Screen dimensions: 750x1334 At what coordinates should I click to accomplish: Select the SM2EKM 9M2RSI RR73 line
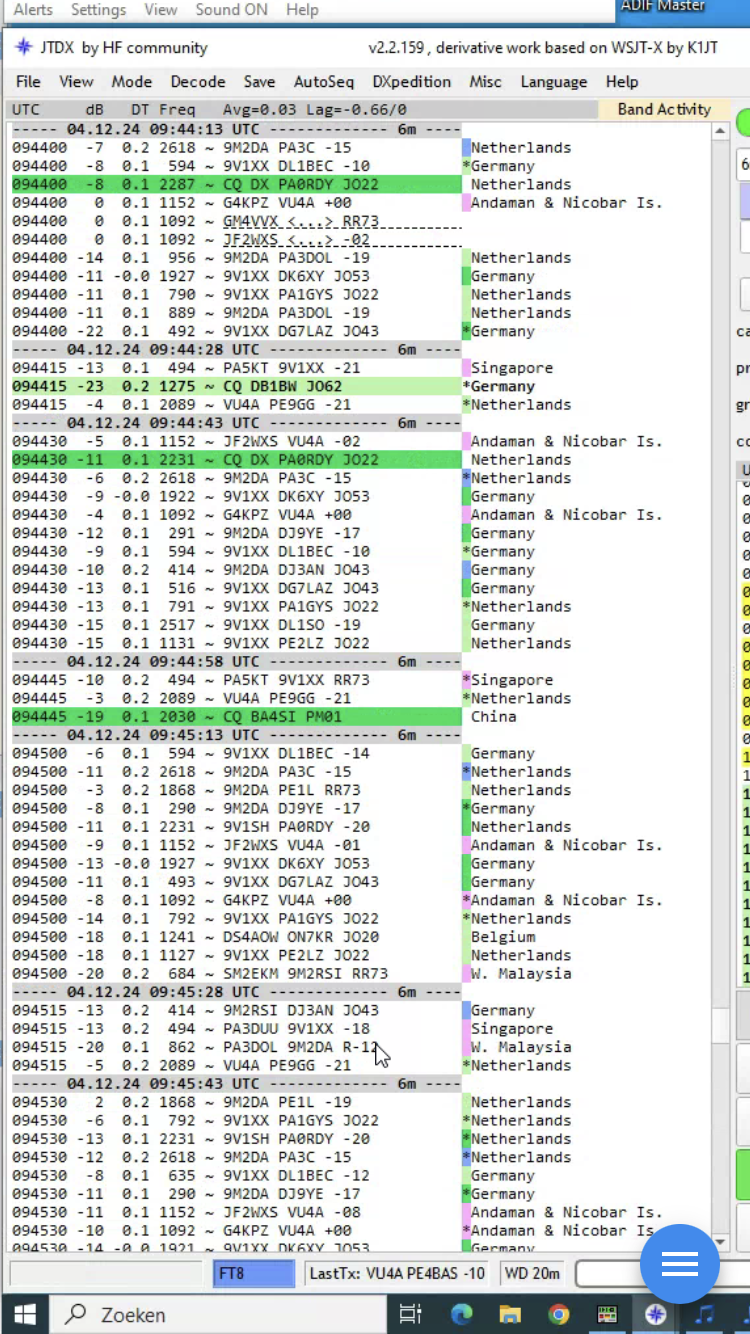click(236, 974)
